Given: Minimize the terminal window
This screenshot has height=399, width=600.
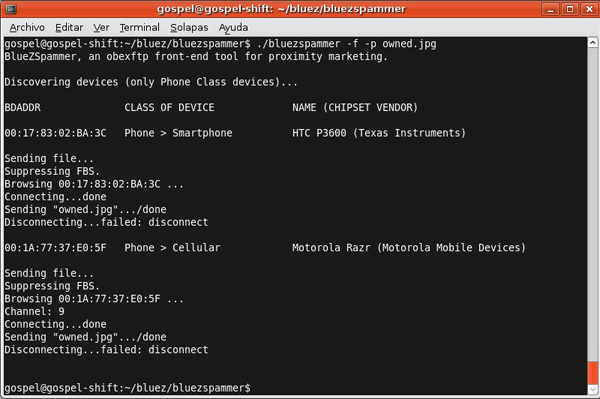Looking at the screenshot, I should pyautogui.click(x=550, y=9).
